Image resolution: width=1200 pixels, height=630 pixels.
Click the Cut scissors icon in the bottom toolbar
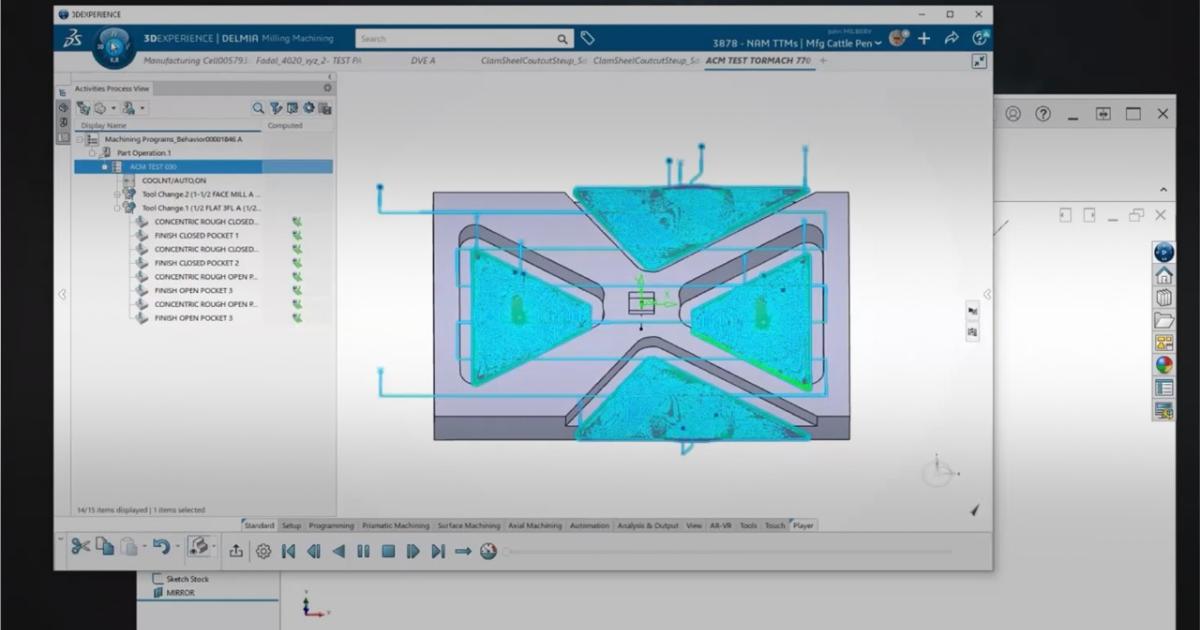click(81, 548)
